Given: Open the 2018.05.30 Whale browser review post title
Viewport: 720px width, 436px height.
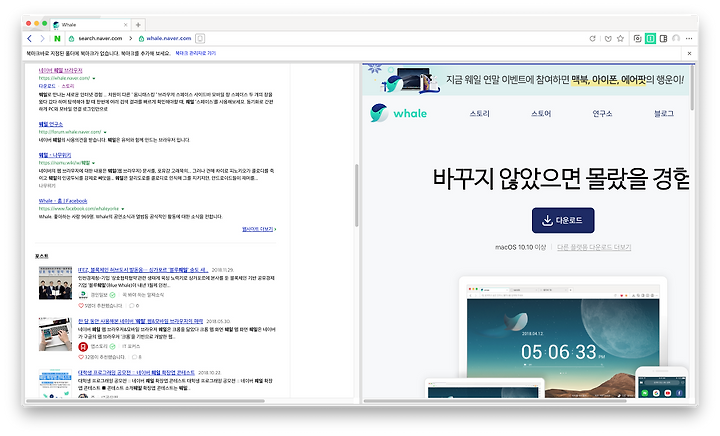Looking at the screenshot, I should 141,321.
